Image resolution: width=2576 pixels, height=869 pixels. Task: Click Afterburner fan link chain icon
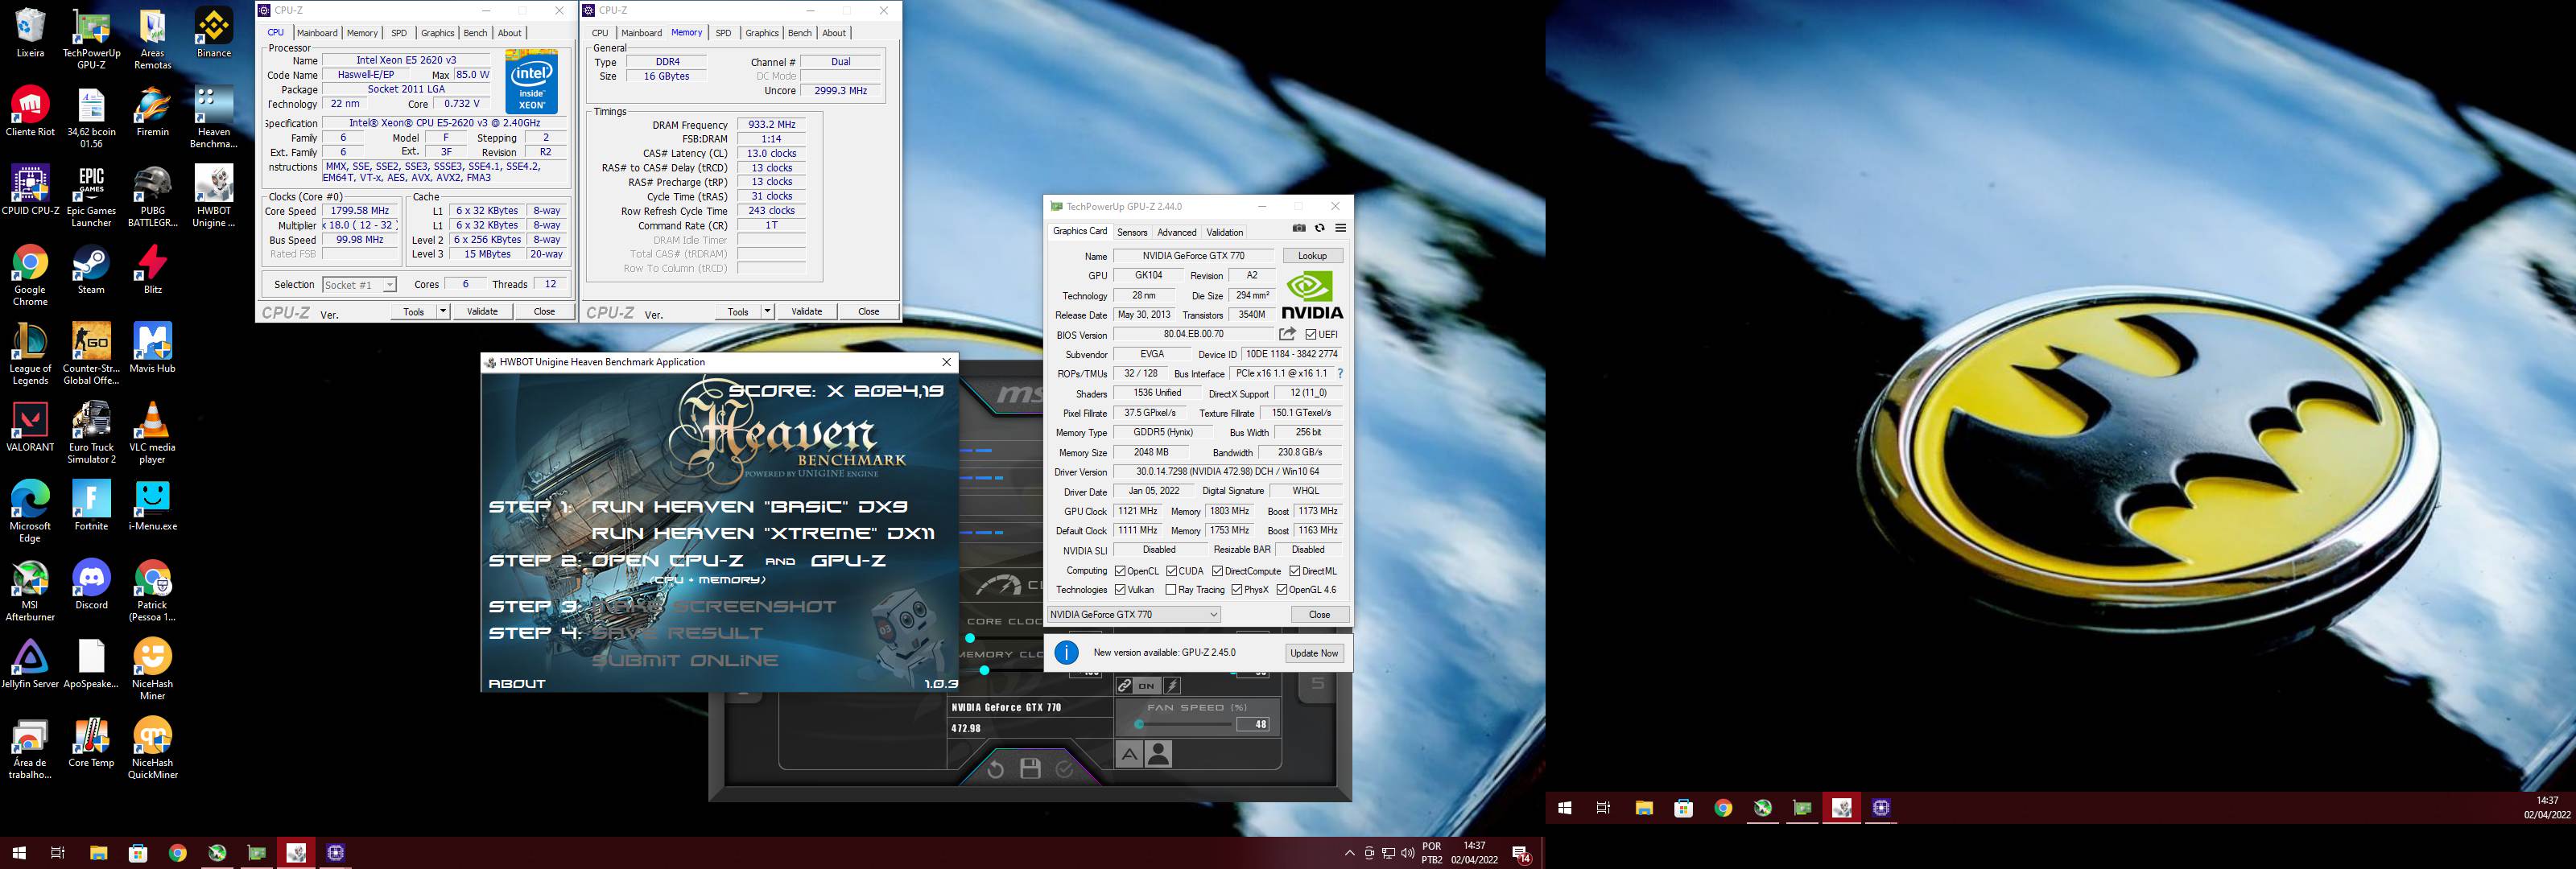(1125, 686)
